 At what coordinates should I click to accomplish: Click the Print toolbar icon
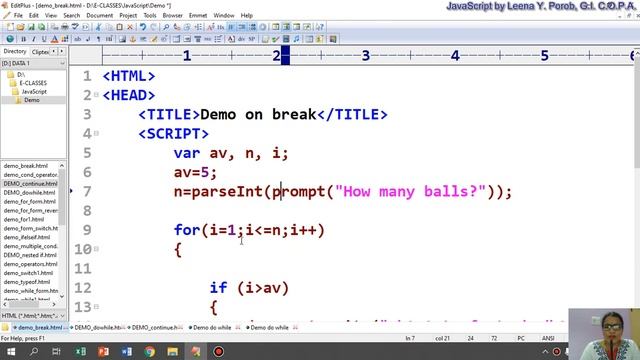[x=64, y=27]
